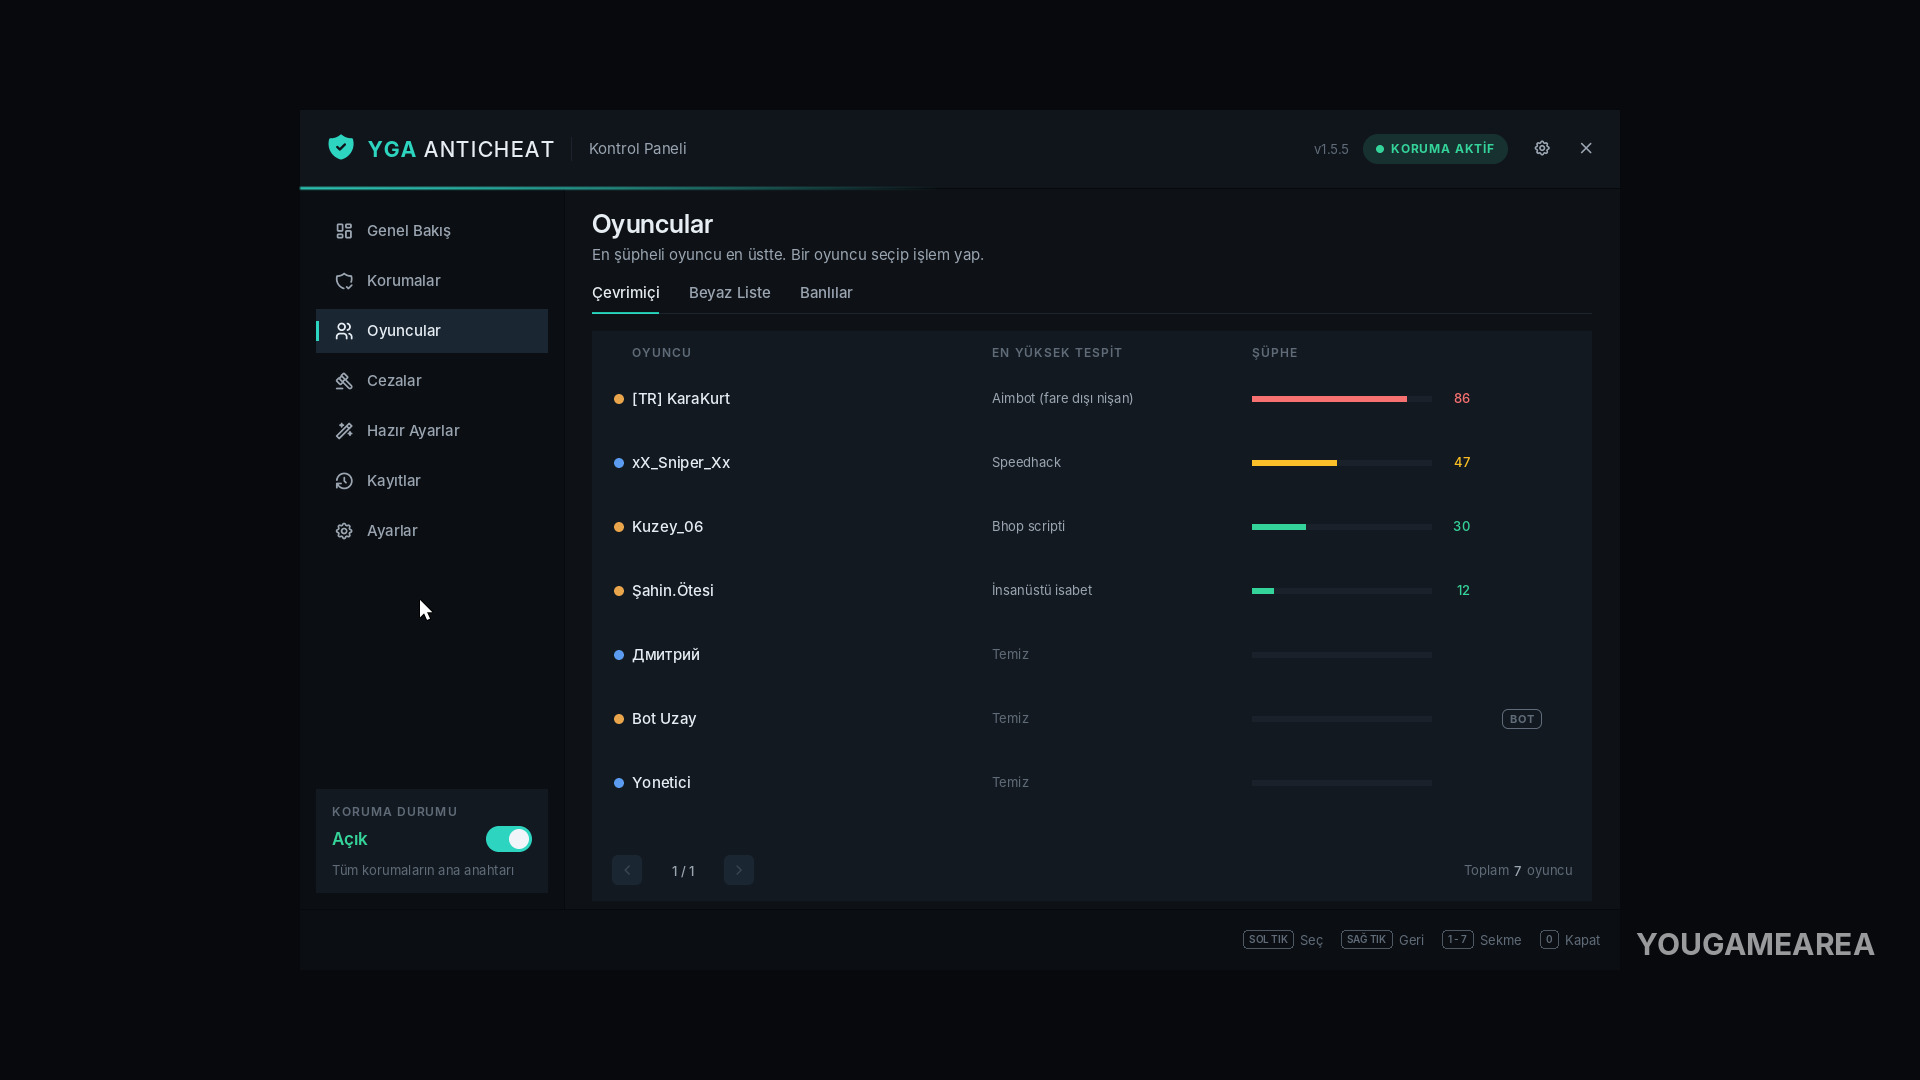Click the Cezalar gavel icon
This screenshot has width=1920, height=1080.
point(344,381)
